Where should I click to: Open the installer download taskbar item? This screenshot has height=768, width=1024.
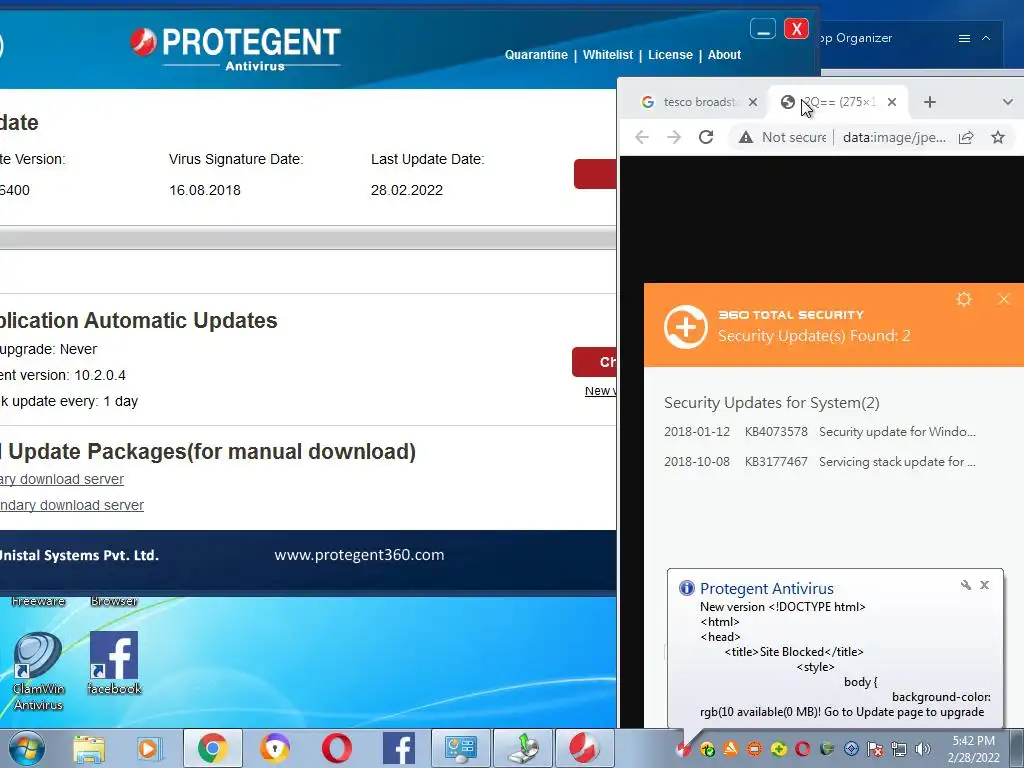523,748
